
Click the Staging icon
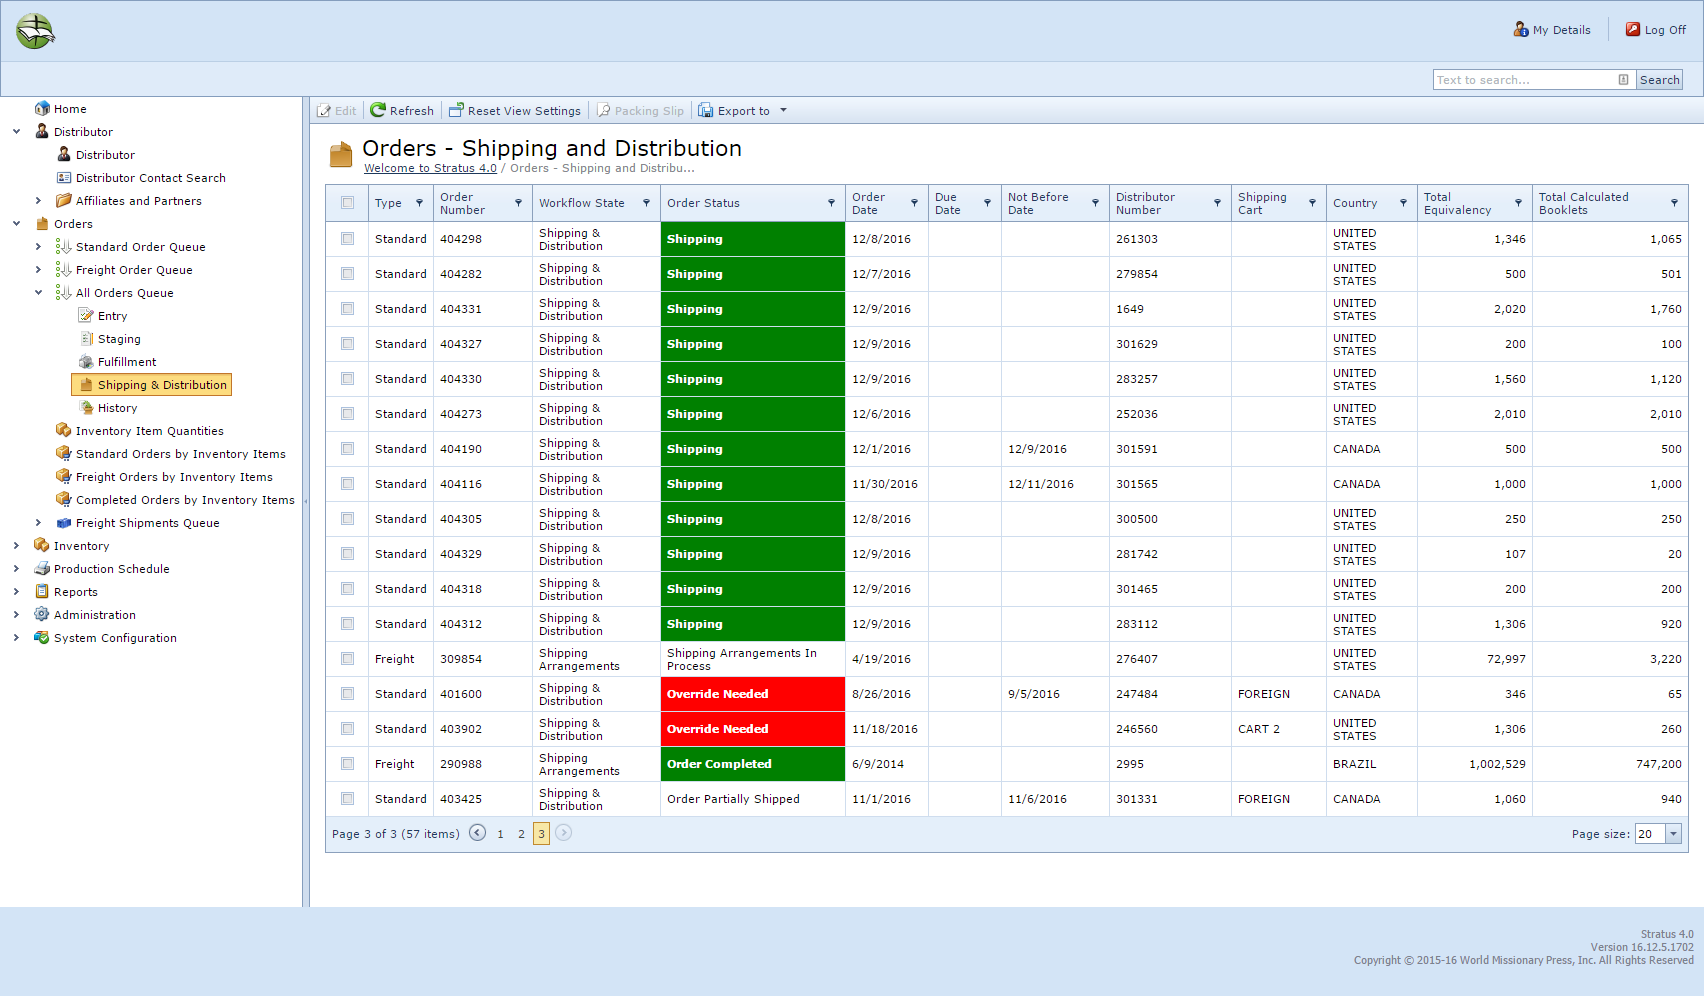(x=86, y=338)
